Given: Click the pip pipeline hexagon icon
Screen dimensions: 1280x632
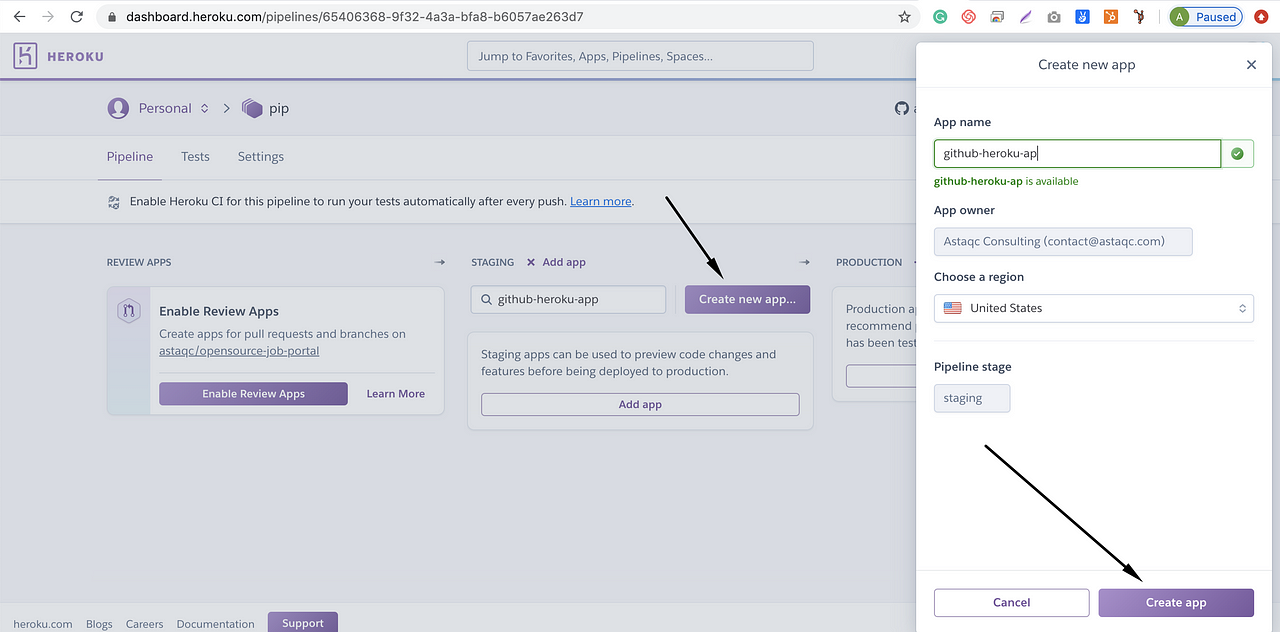Looking at the screenshot, I should [252, 108].
